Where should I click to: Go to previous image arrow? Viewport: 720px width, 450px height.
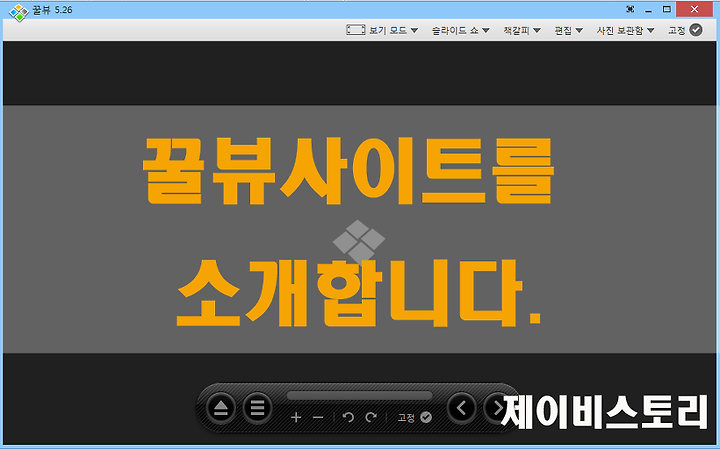(461, 408)
